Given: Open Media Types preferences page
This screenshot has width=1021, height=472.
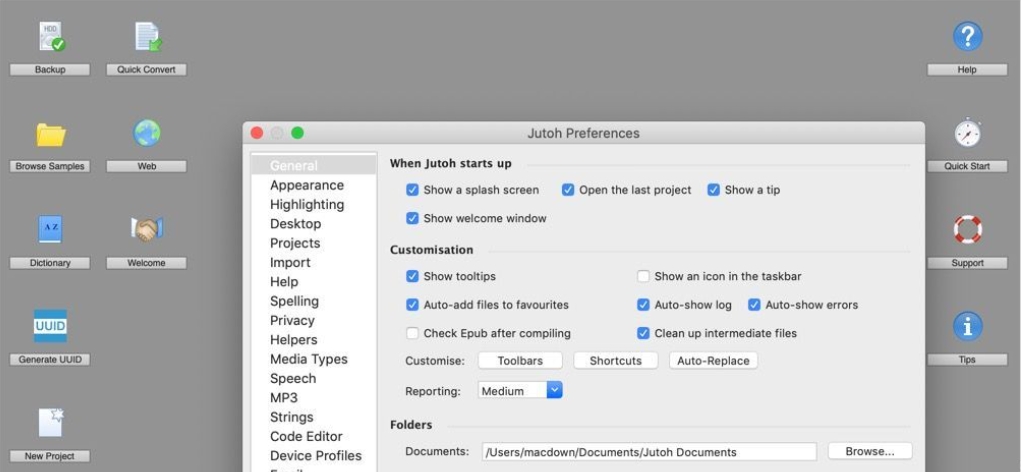Looking at the screenshot, I should coord(313,359).
